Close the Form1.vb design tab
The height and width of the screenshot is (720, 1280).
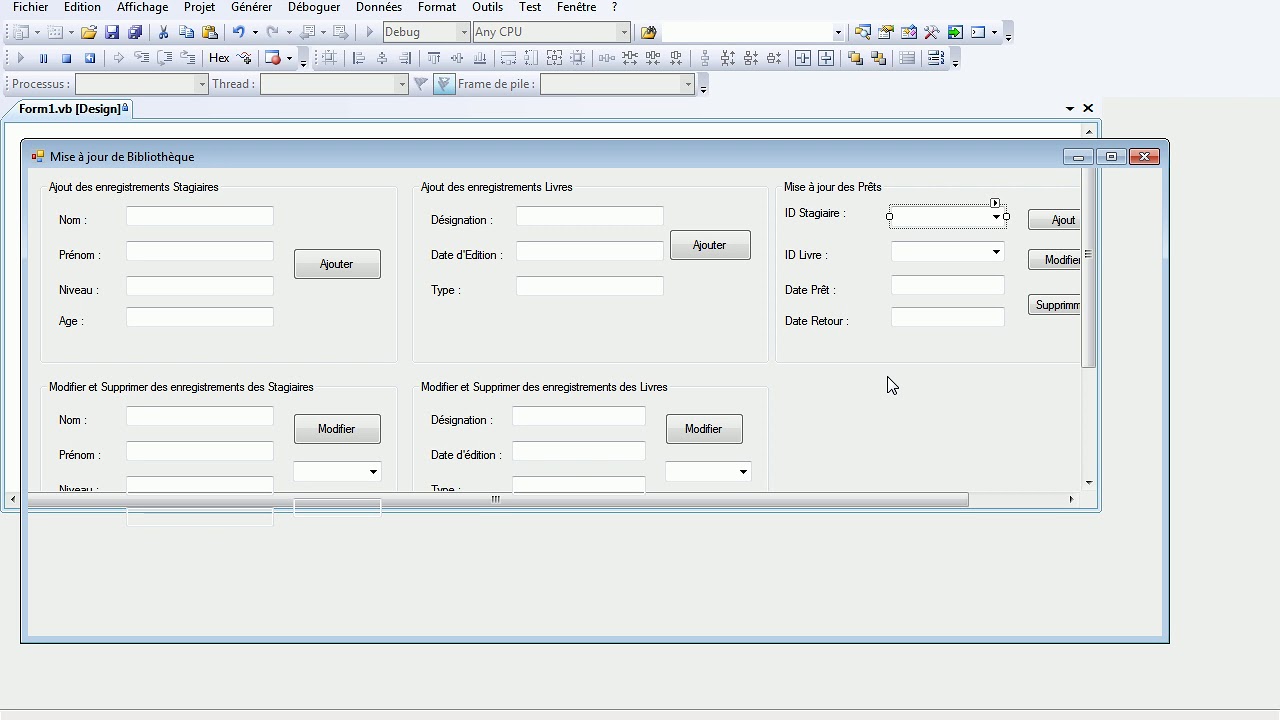[x=1088, y=108]
